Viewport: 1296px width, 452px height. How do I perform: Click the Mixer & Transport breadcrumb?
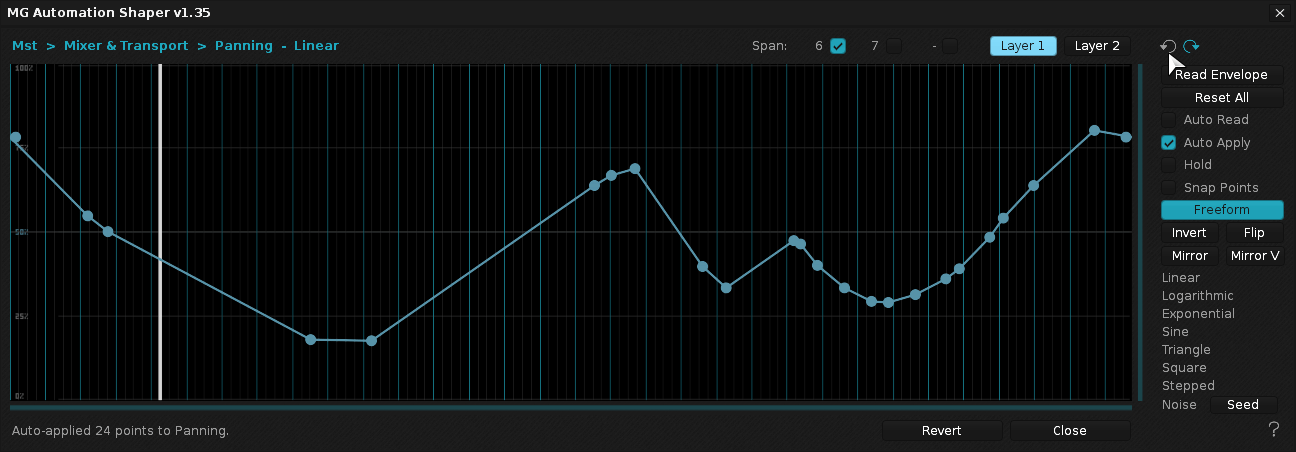tap(126, 46)
